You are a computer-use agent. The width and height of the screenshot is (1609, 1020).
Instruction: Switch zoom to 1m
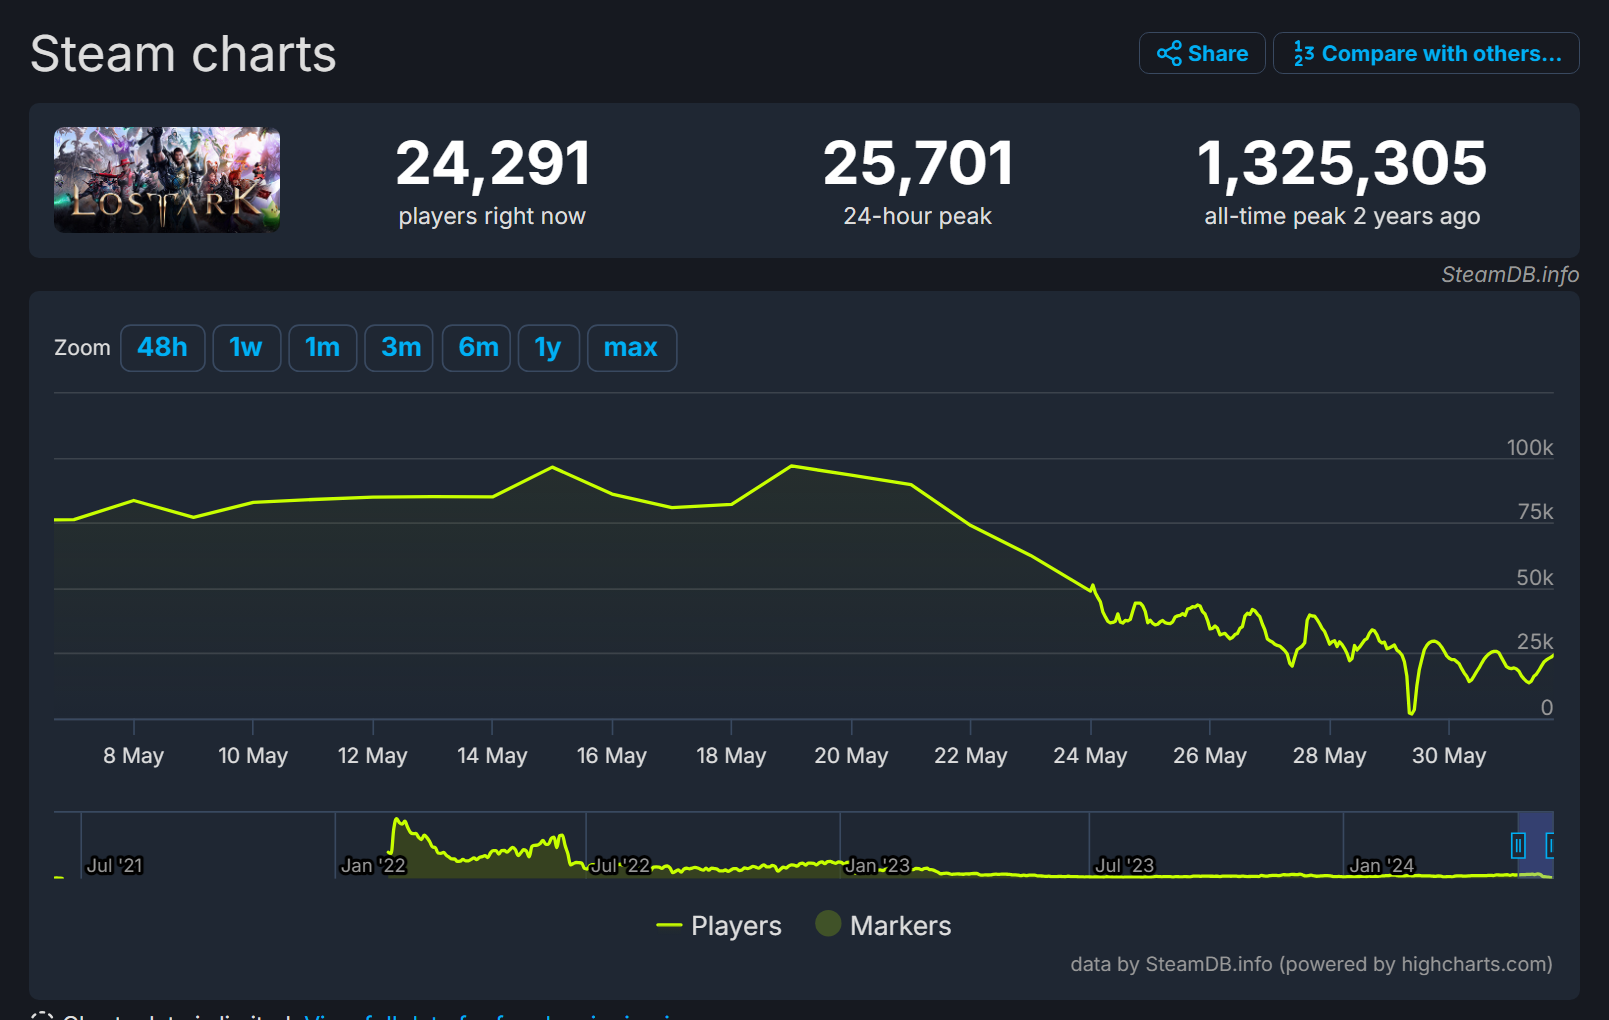(323, 348)
